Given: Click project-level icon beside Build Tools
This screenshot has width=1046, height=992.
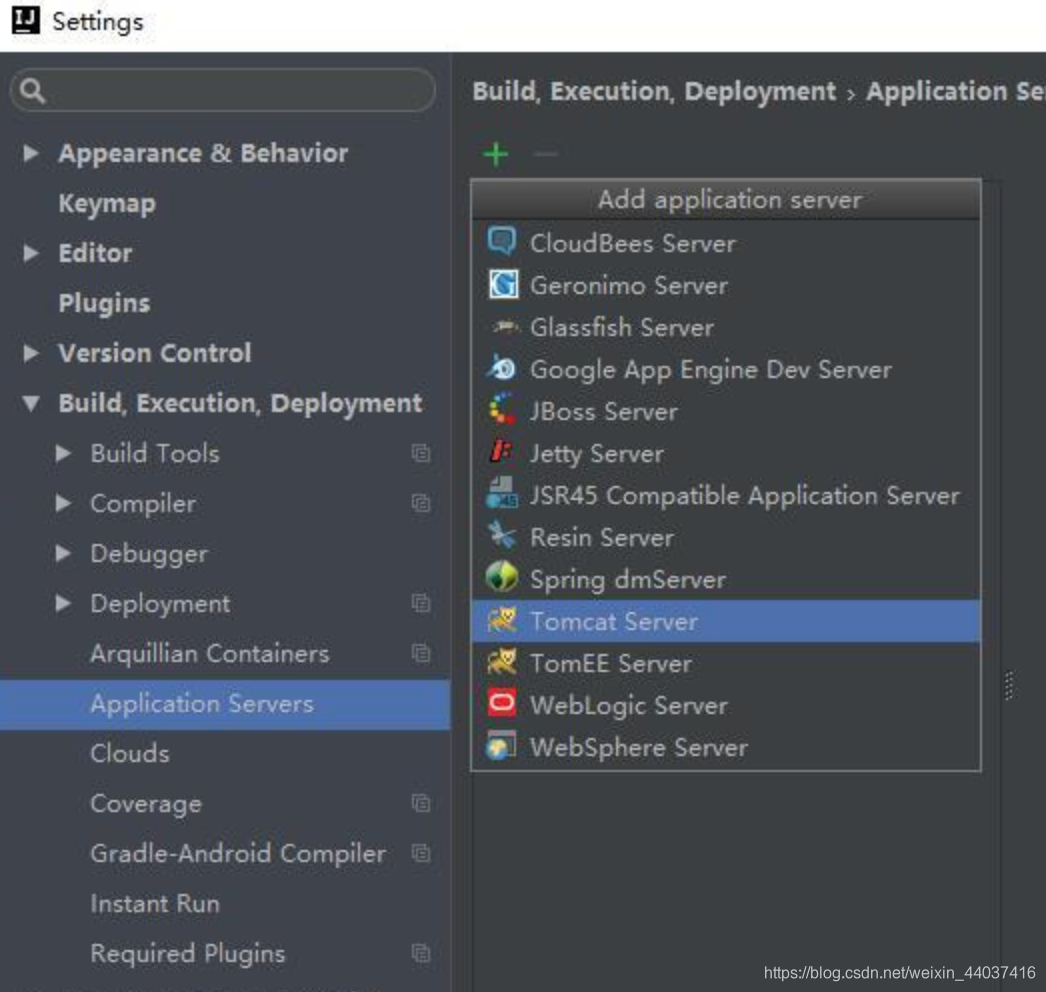Looking at the screenshot, I should click(x=421, y=453).
